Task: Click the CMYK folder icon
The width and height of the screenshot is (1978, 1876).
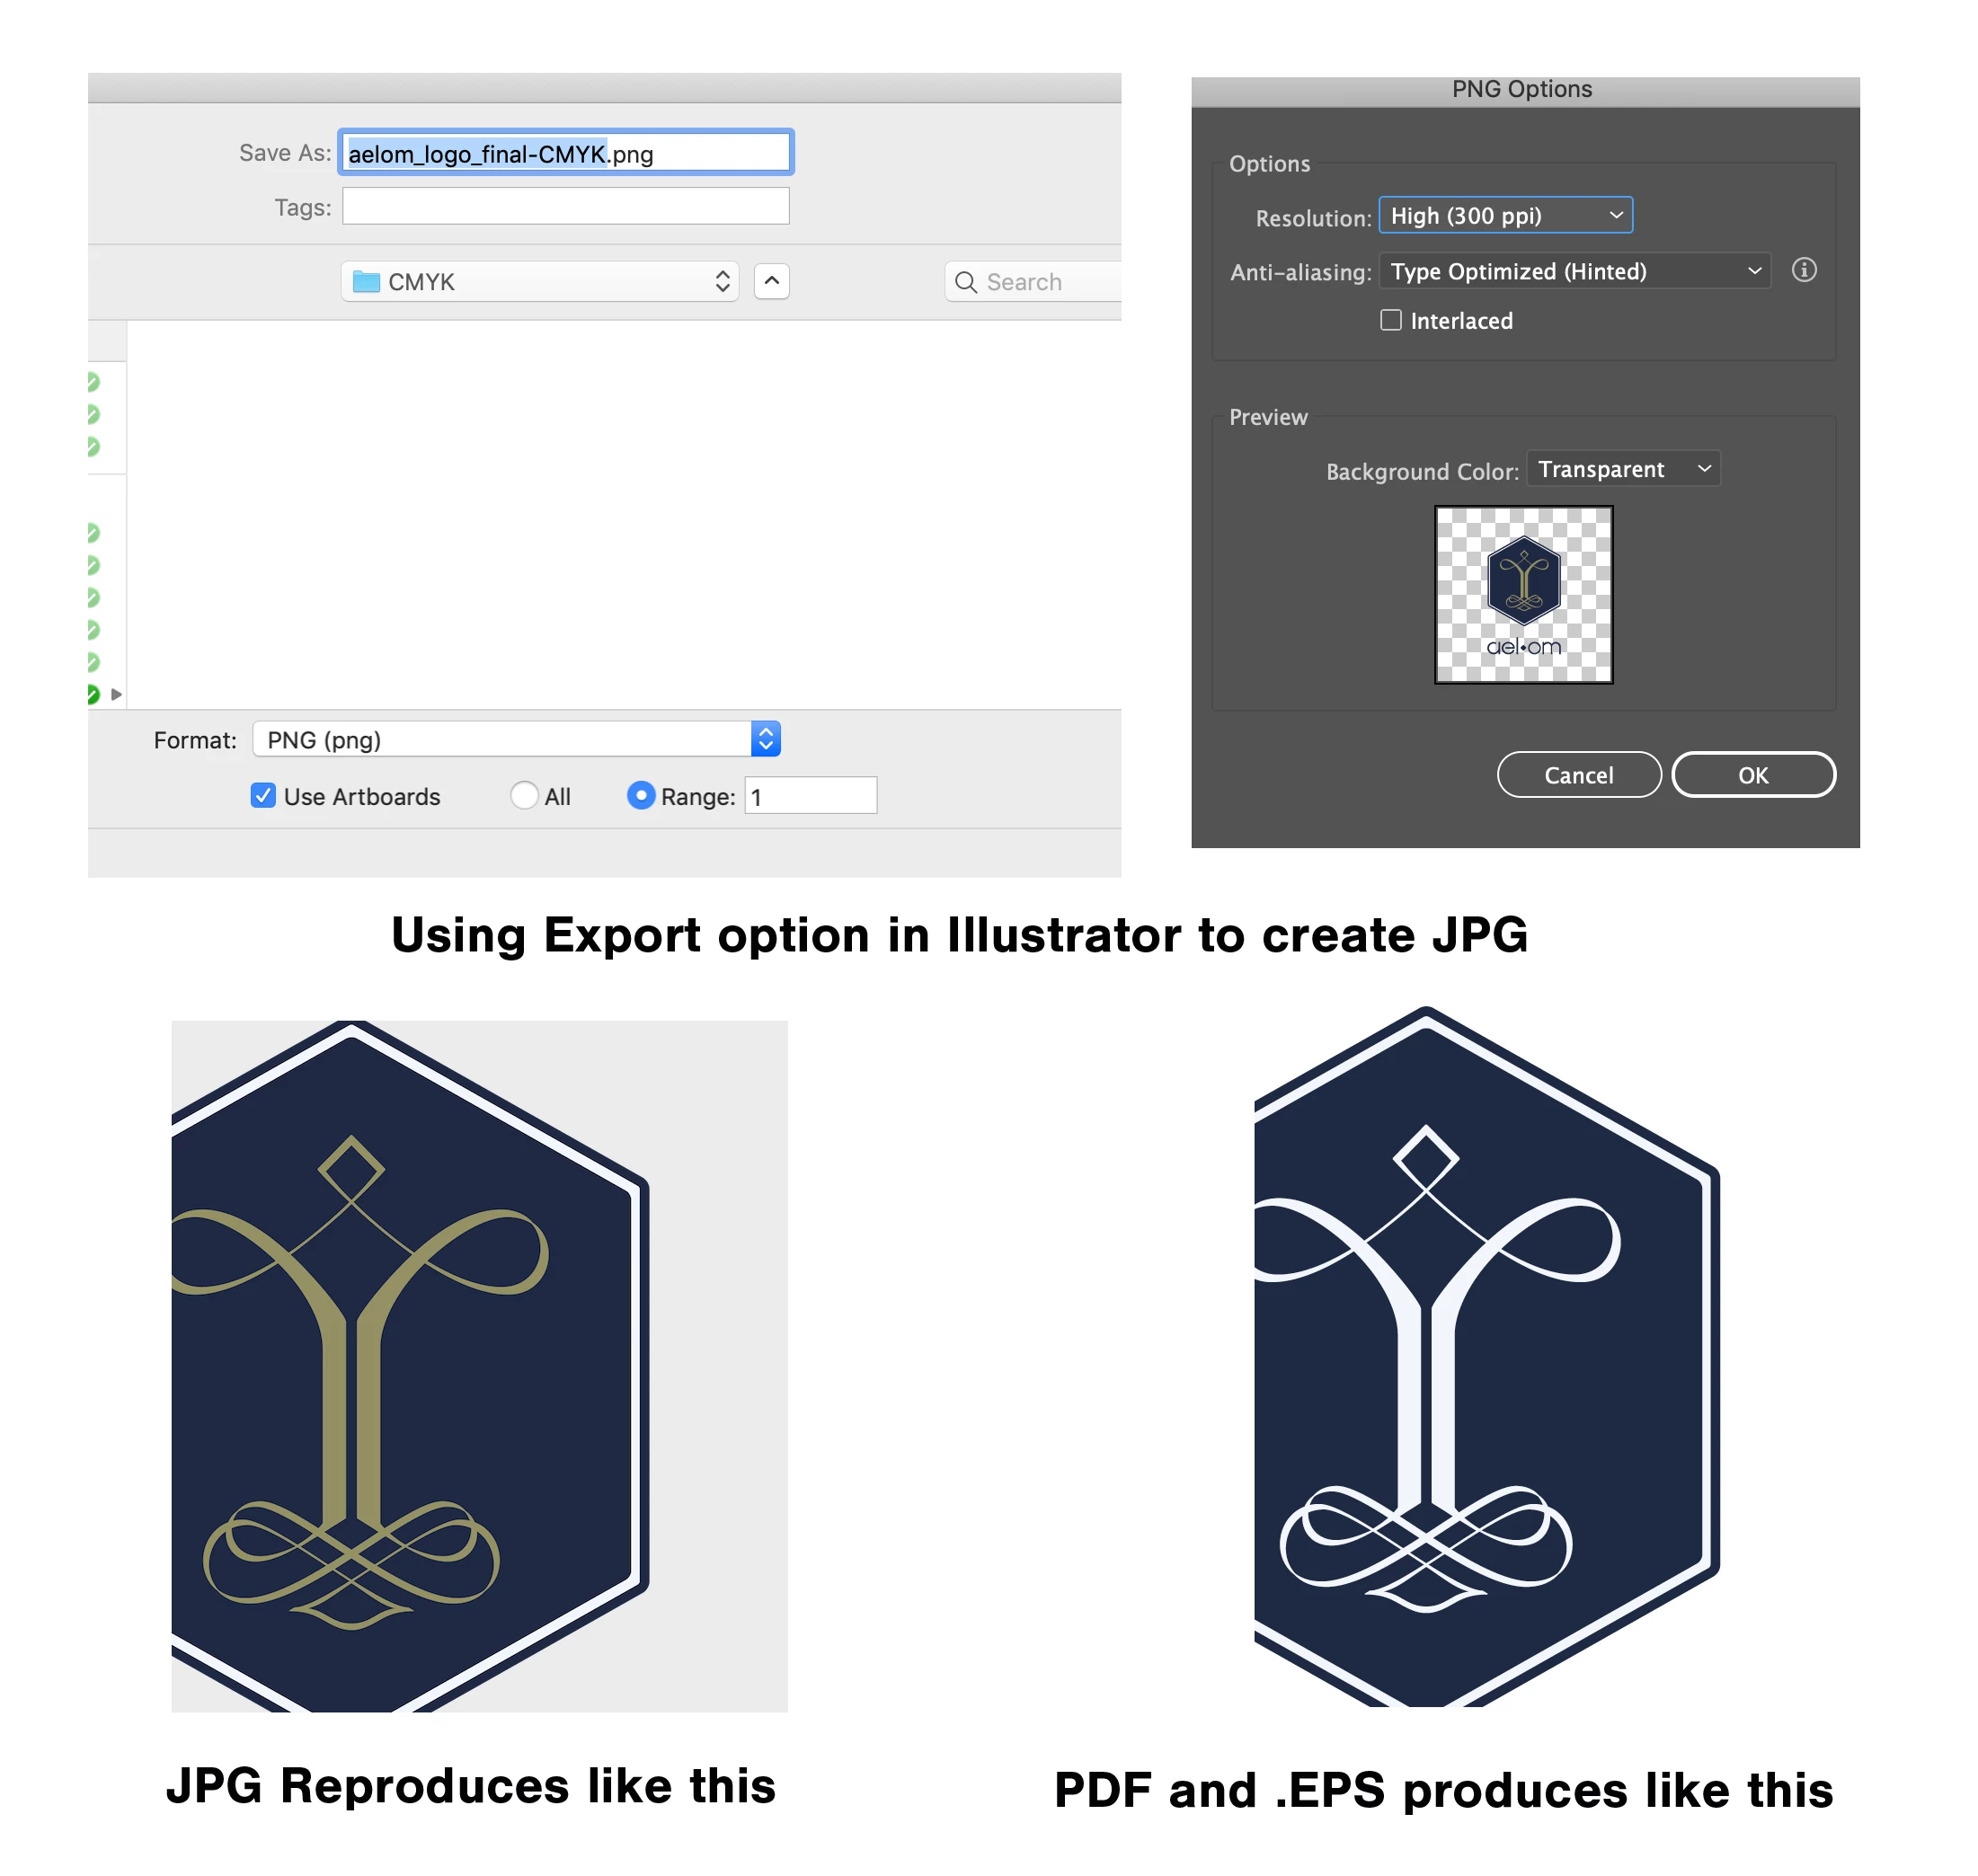Action: point(366,282)
